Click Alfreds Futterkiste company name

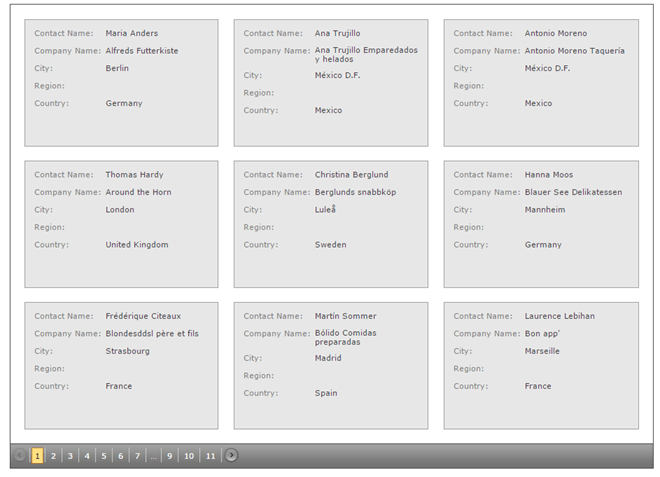(142, 51)
